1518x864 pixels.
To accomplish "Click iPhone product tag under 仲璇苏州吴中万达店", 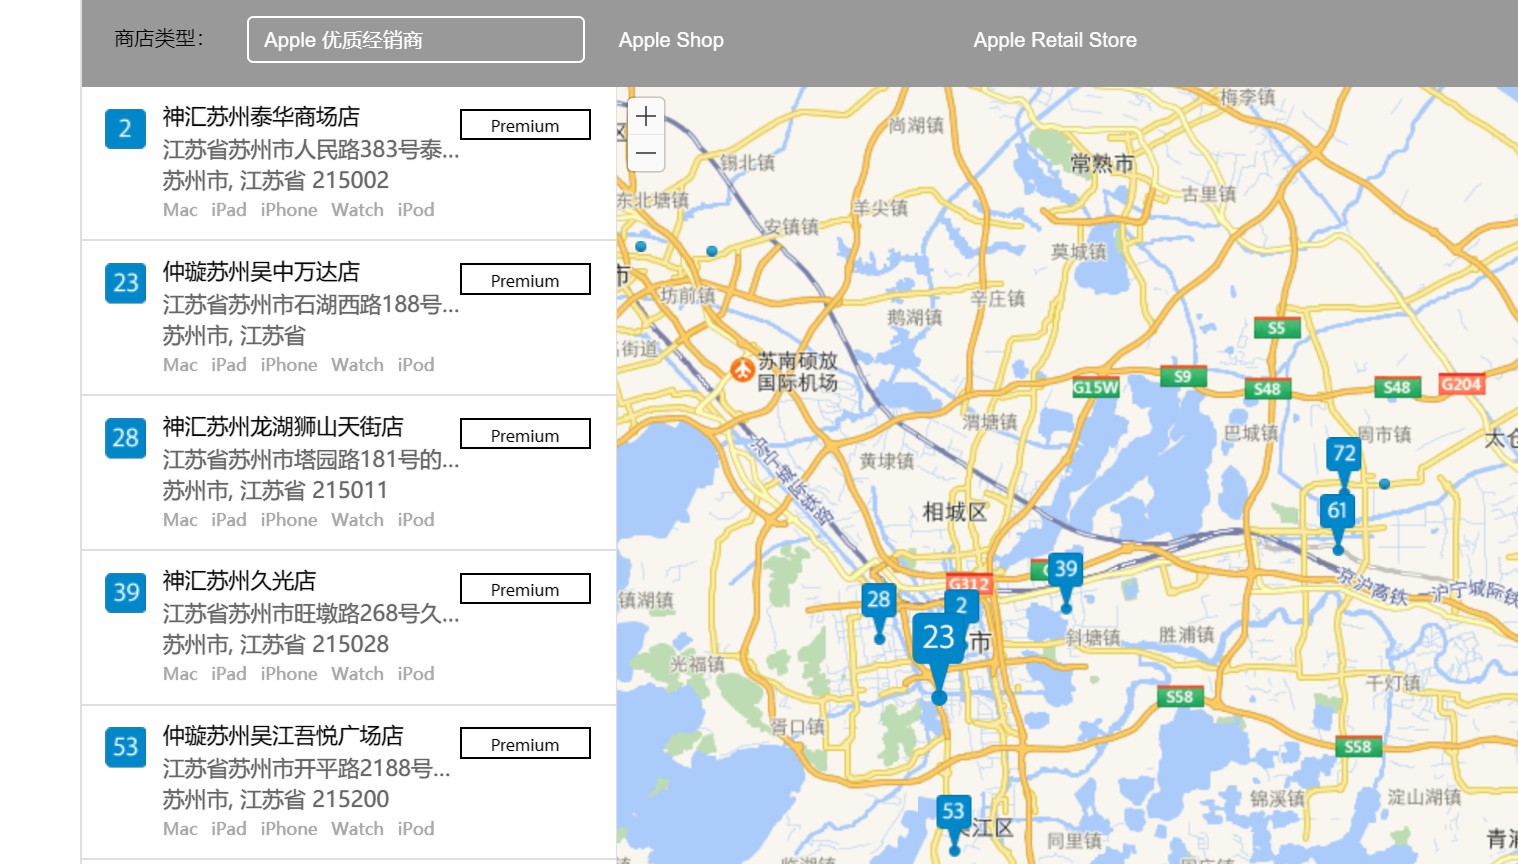I will pyautogui.click(x=289, y=365).
